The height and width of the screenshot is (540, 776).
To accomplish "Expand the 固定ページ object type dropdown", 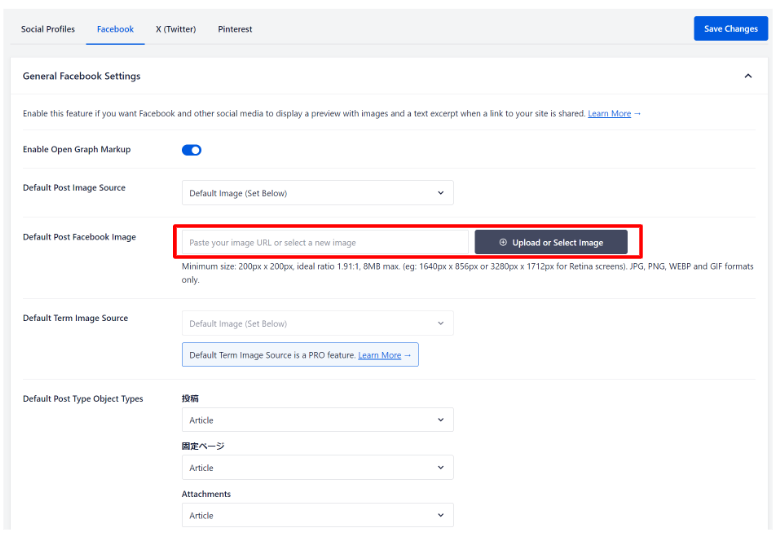I will click(317, 468).
